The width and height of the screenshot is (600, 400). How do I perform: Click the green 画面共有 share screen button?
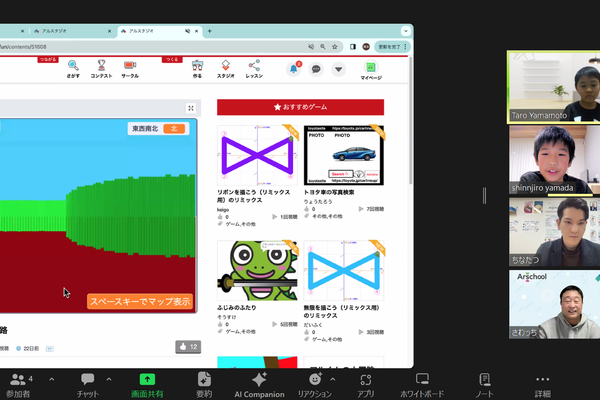[147, 385]
